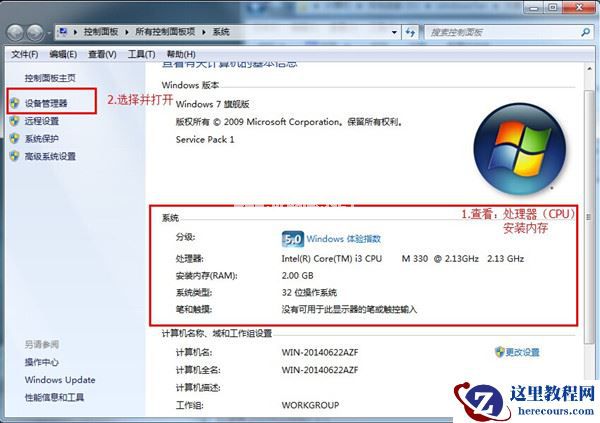The image size is (600, 423).
Task: Click the refresh icon beside address bar
Action: pos(411,32)
